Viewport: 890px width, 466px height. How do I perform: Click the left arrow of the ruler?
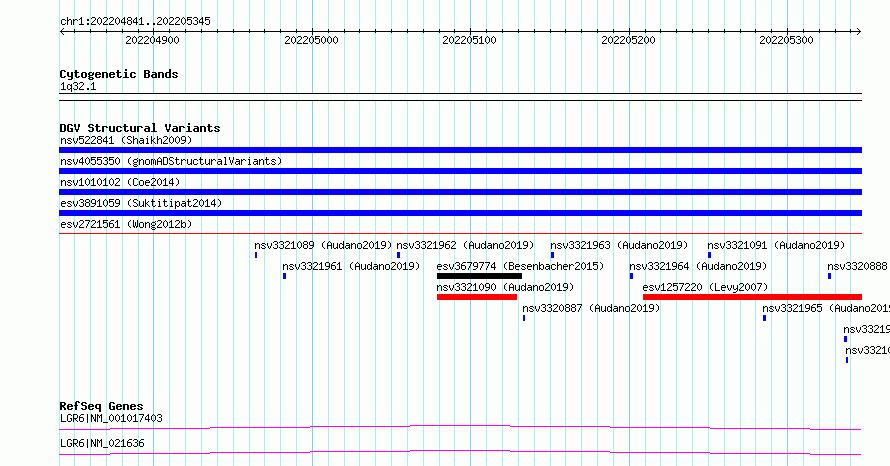coord(62,32)
